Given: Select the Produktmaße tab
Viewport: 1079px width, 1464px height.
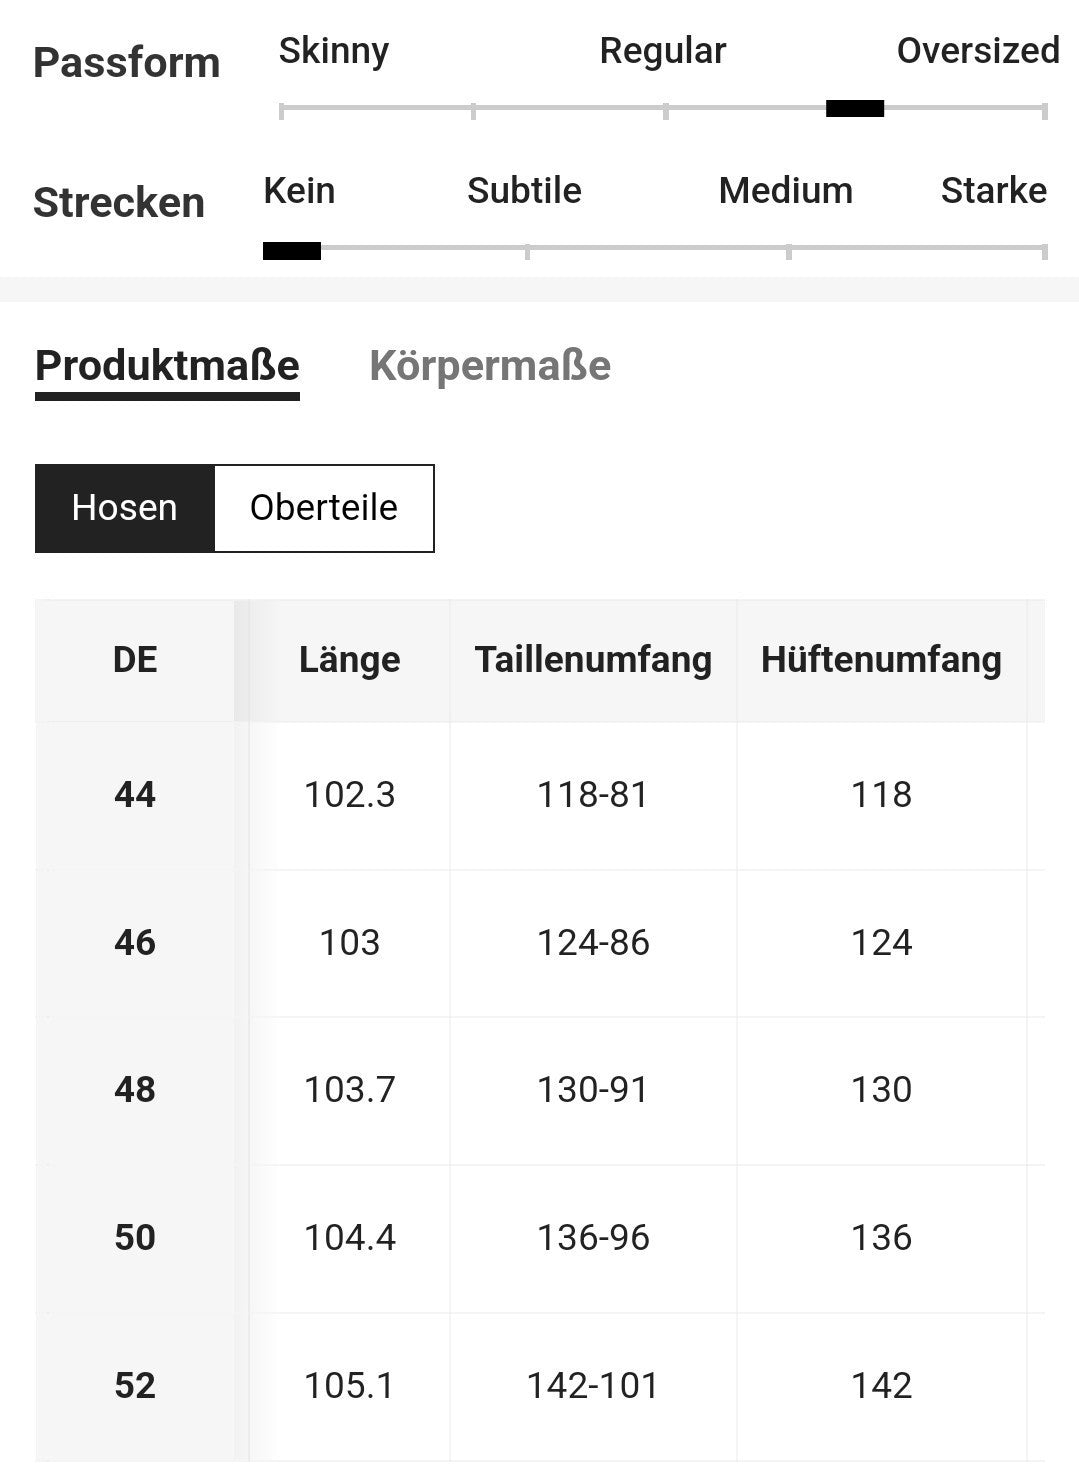Looking at the screenshot, I should (167, 366).
